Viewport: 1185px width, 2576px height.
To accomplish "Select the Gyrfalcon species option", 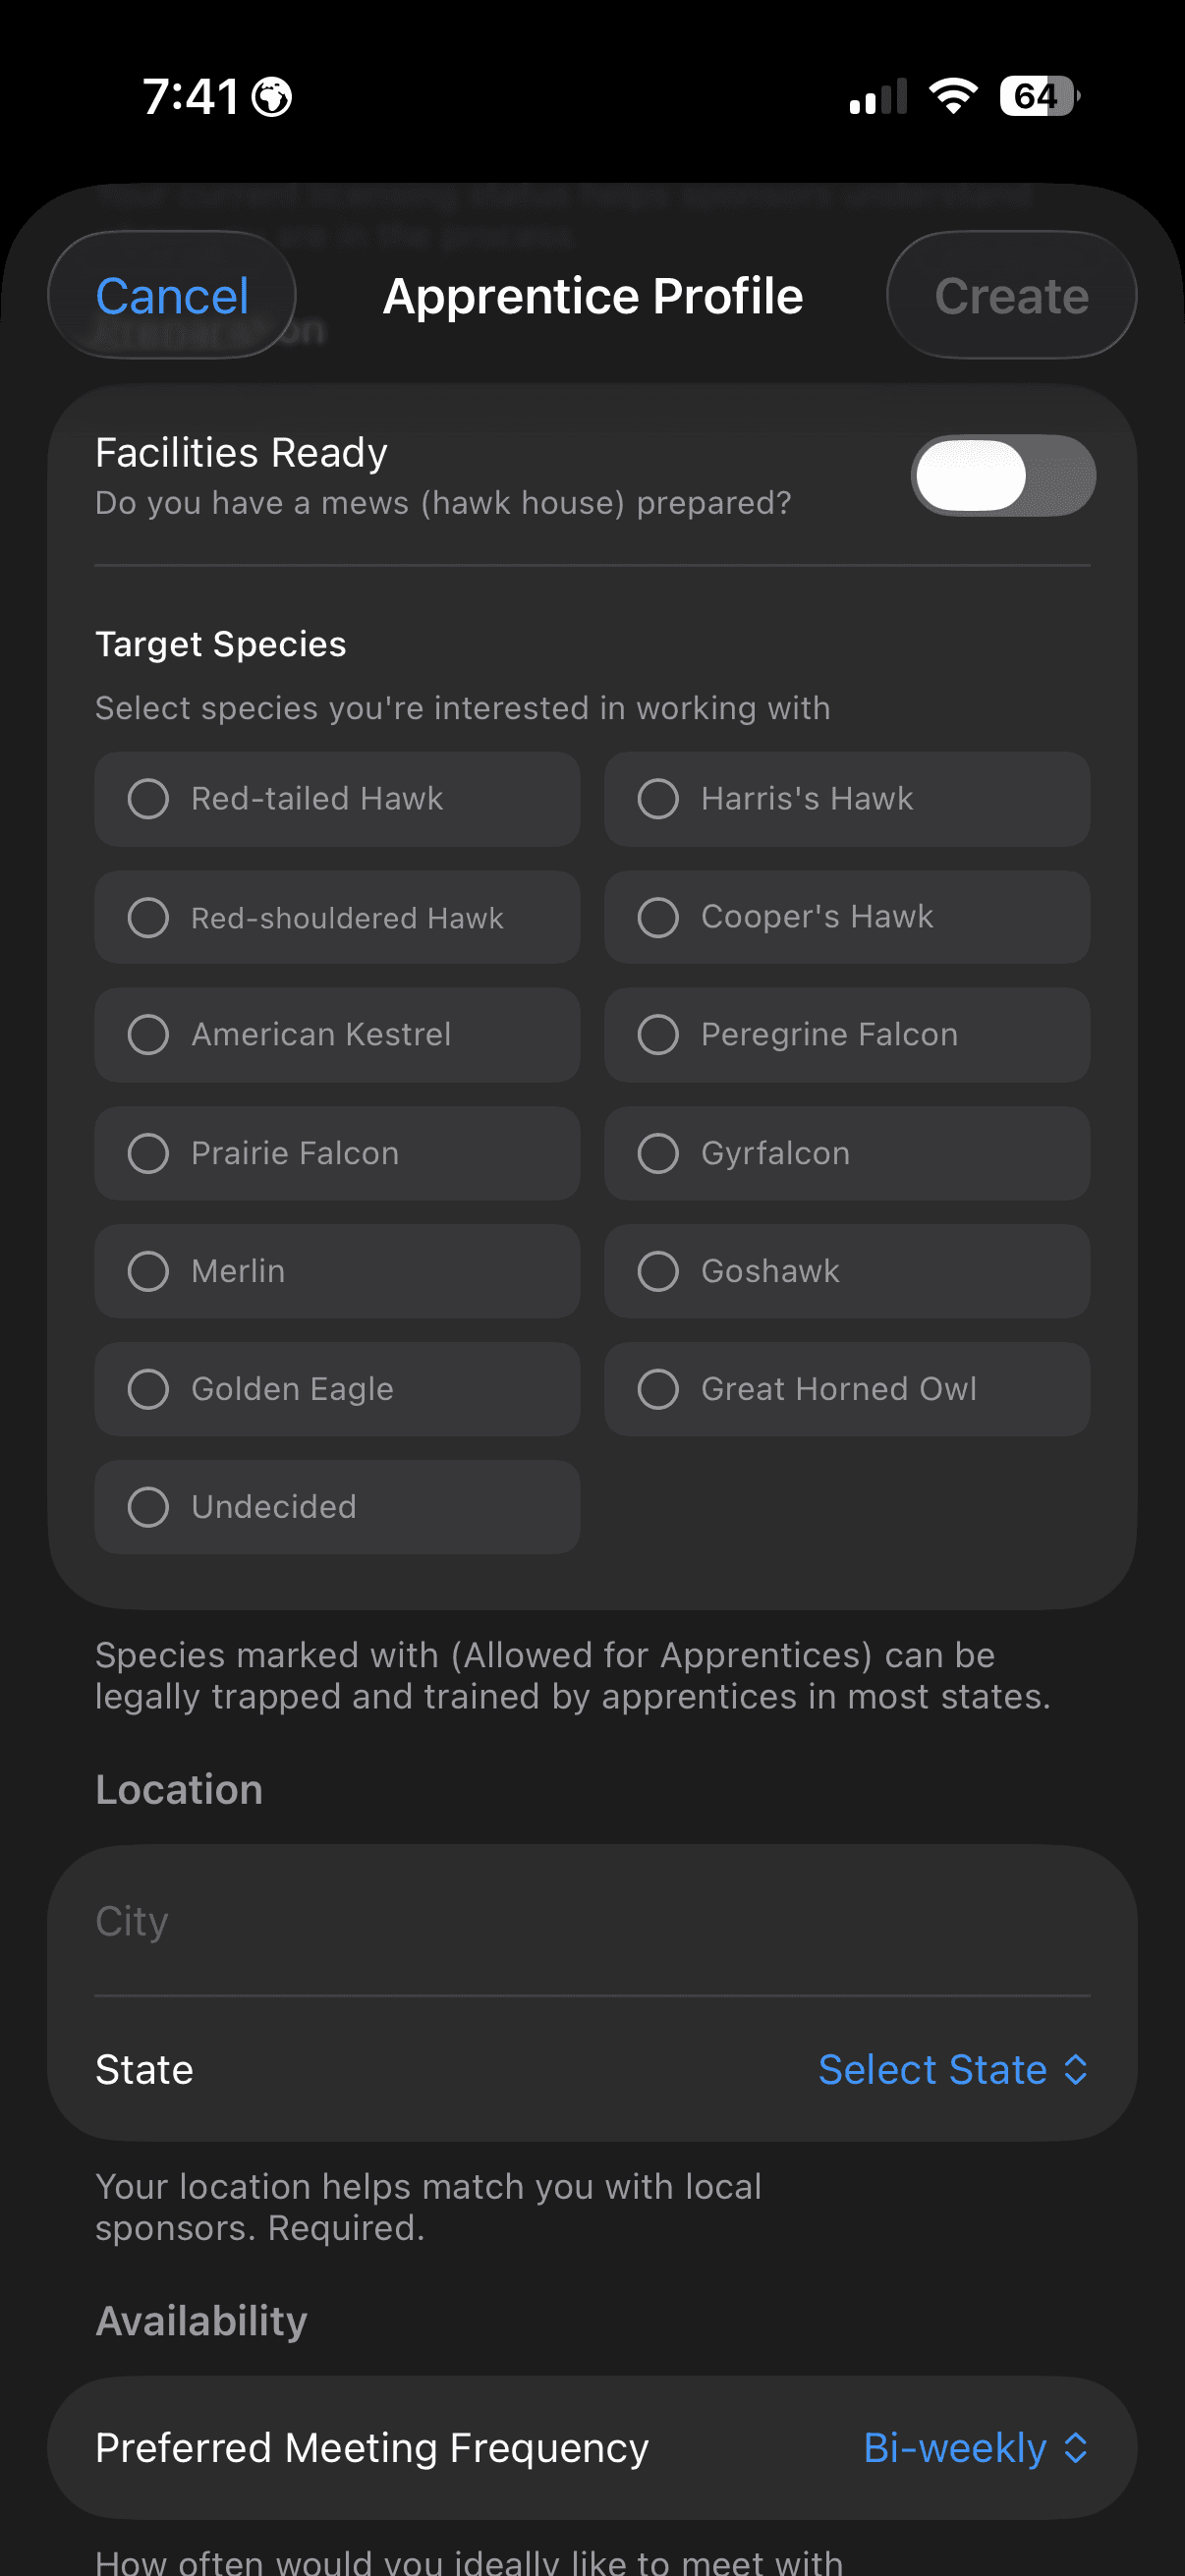I will pos(846,1153).
